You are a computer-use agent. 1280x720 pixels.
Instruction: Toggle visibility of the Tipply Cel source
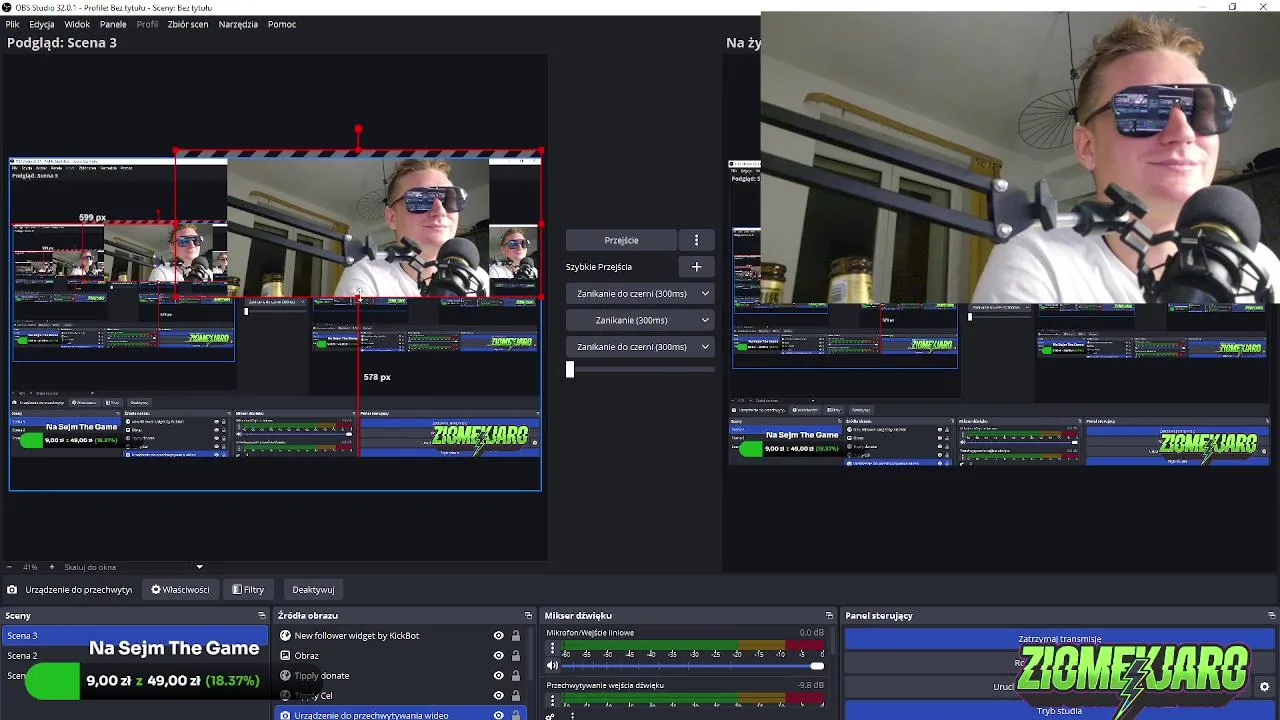tap(498, 695)
